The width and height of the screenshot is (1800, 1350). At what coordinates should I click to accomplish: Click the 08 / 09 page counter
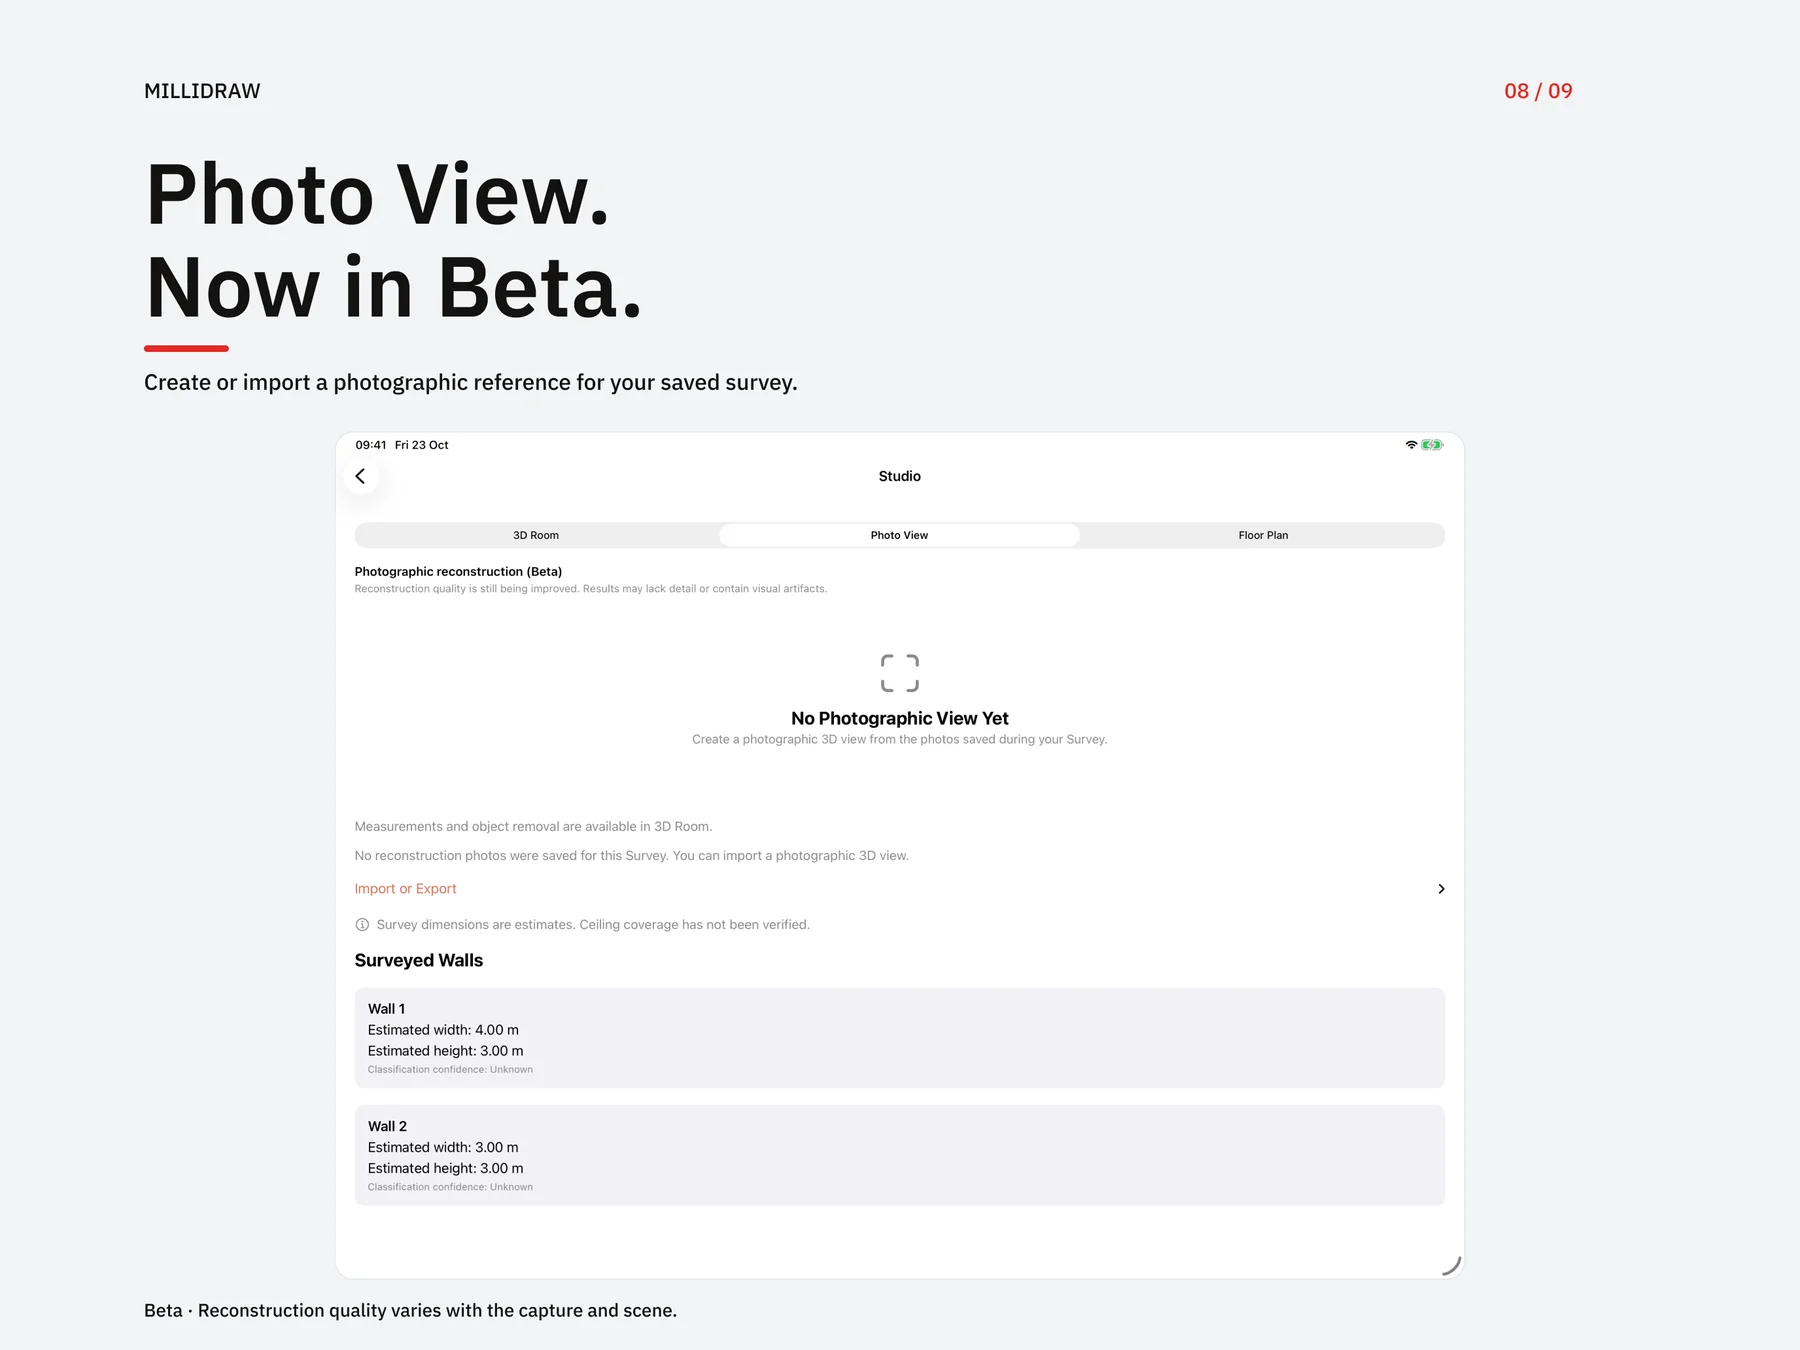click(x=1538, y=91)
